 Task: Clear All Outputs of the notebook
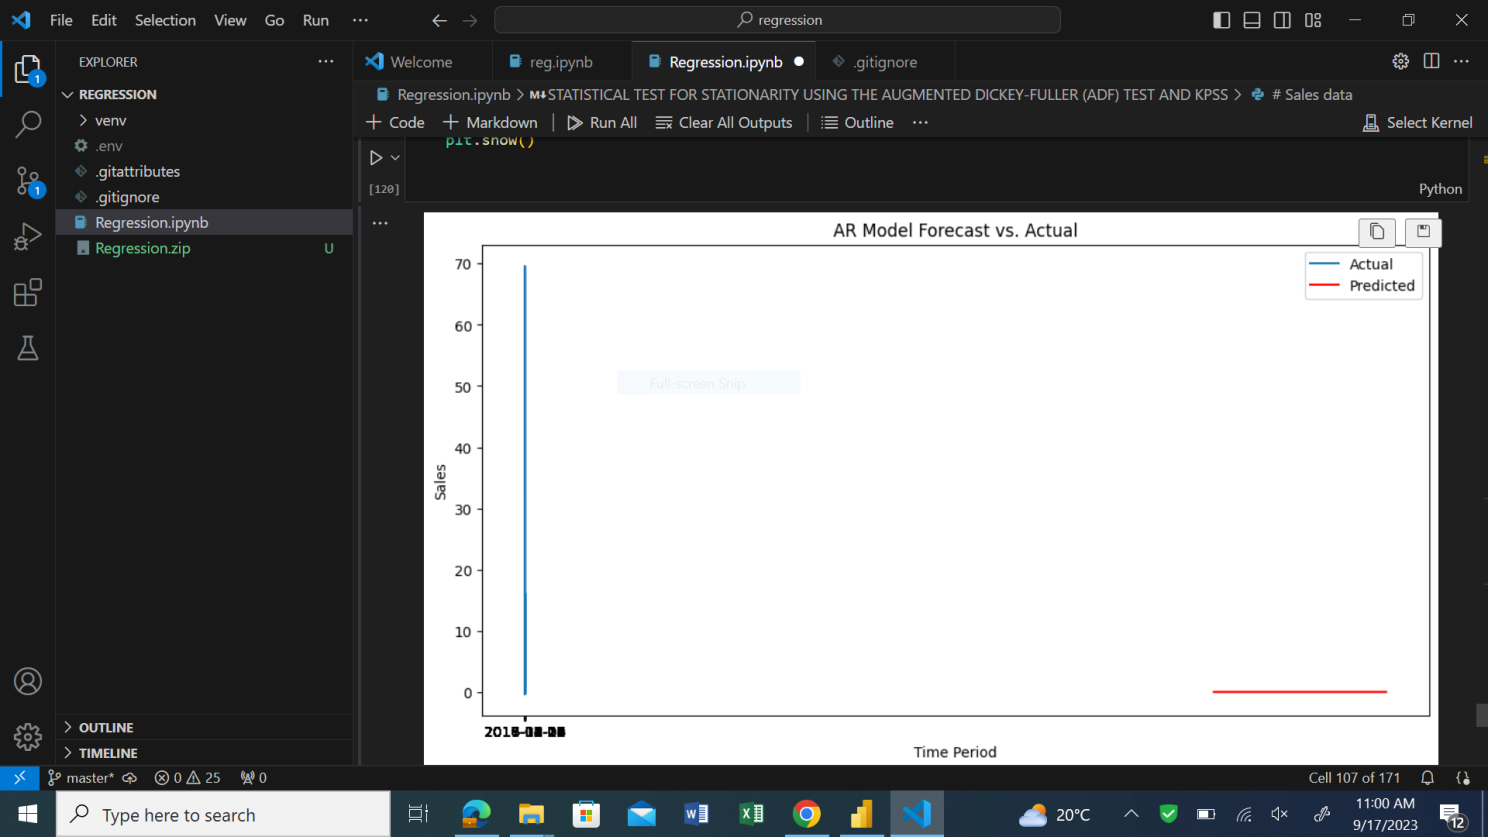[x=724, y=122]
